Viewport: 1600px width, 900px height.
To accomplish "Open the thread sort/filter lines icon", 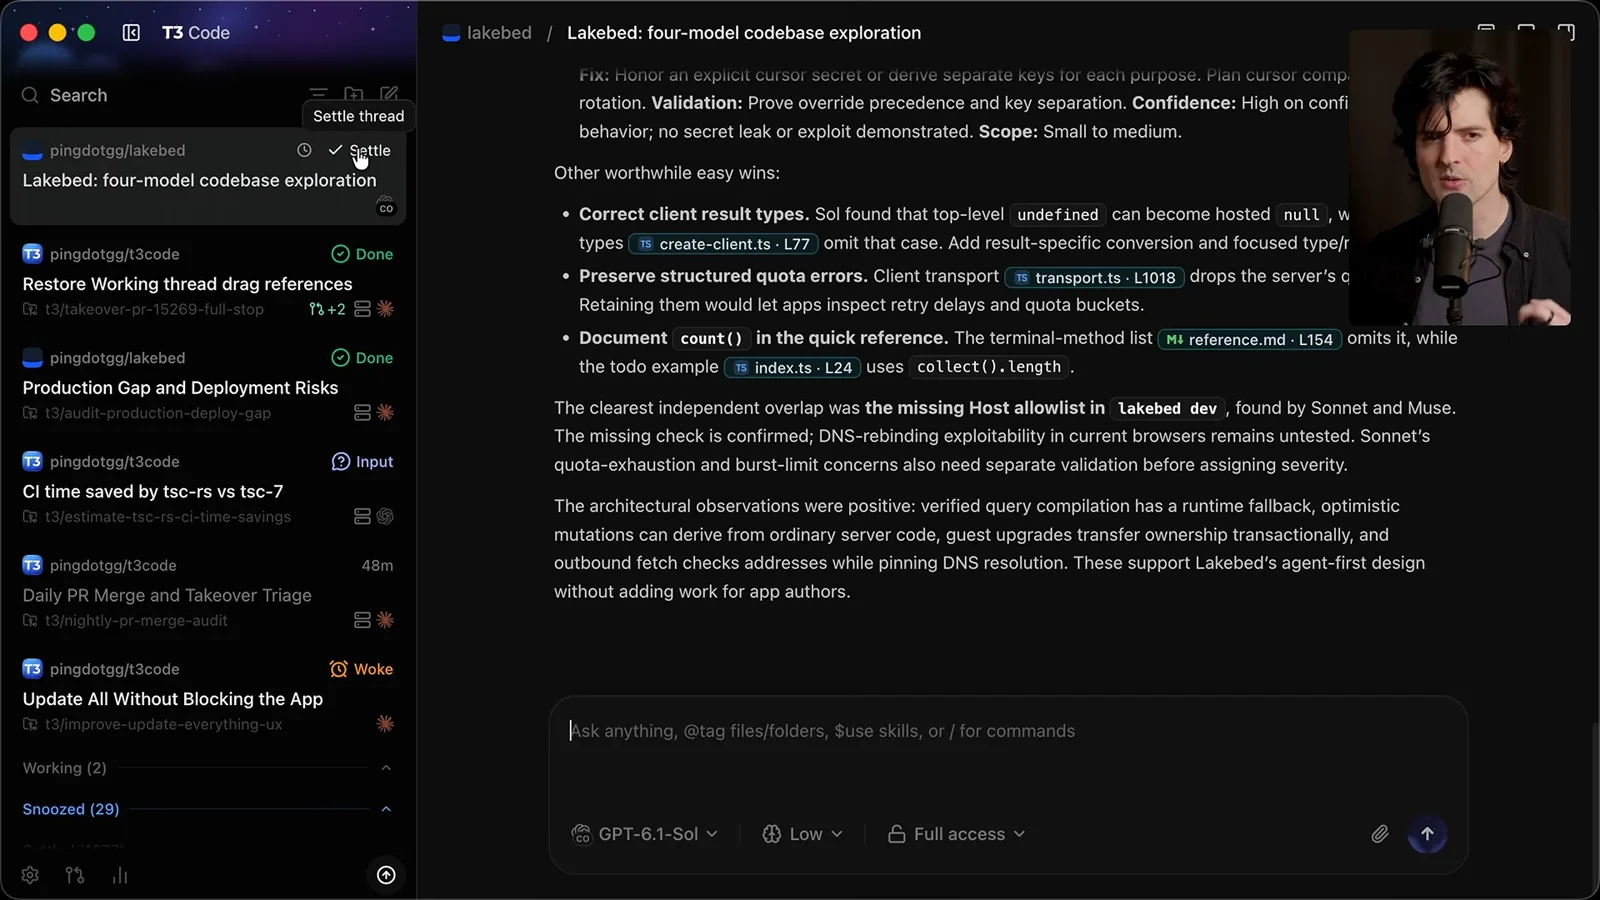I will coord(318,94).
